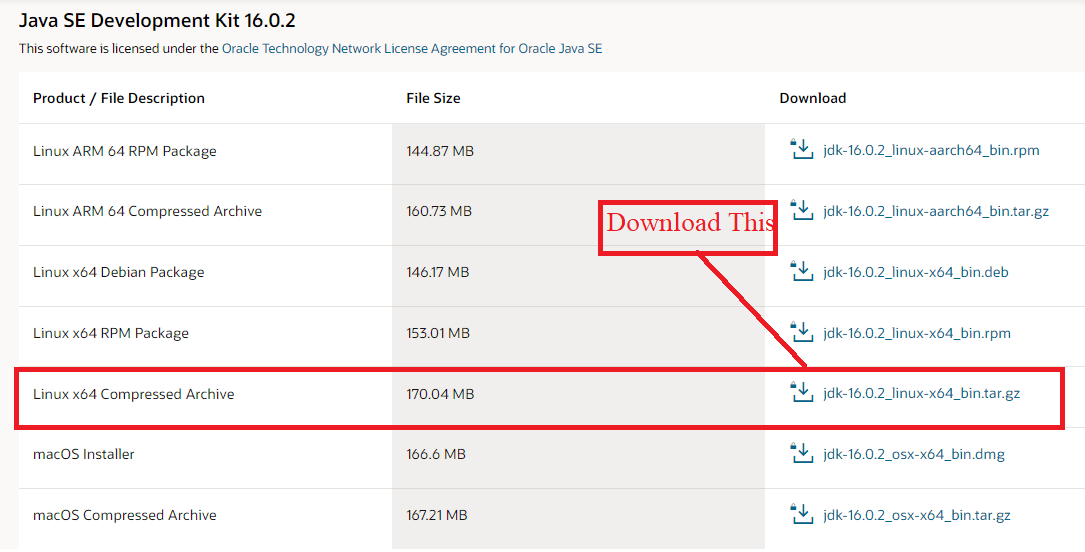Select Linux x64 Compressed Archive text
1085x552 pixels.
coord(134,394)
